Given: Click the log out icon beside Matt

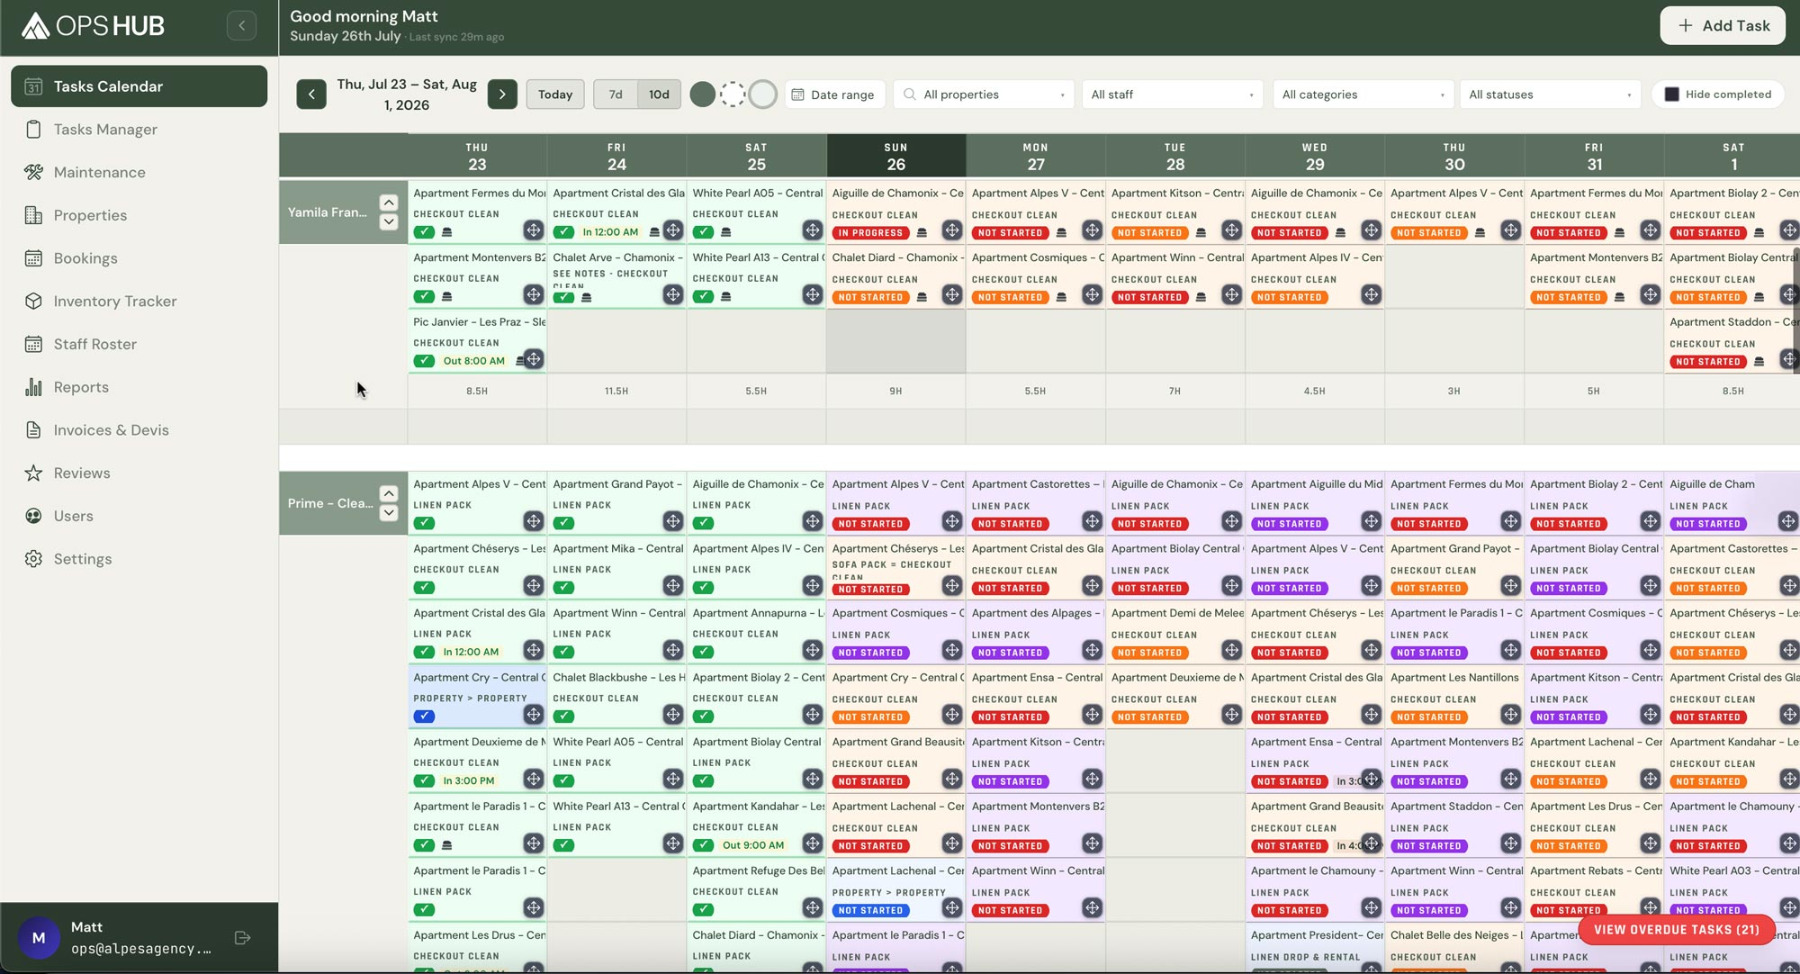Looking at the screenshot, I should [x=242, y=938].
